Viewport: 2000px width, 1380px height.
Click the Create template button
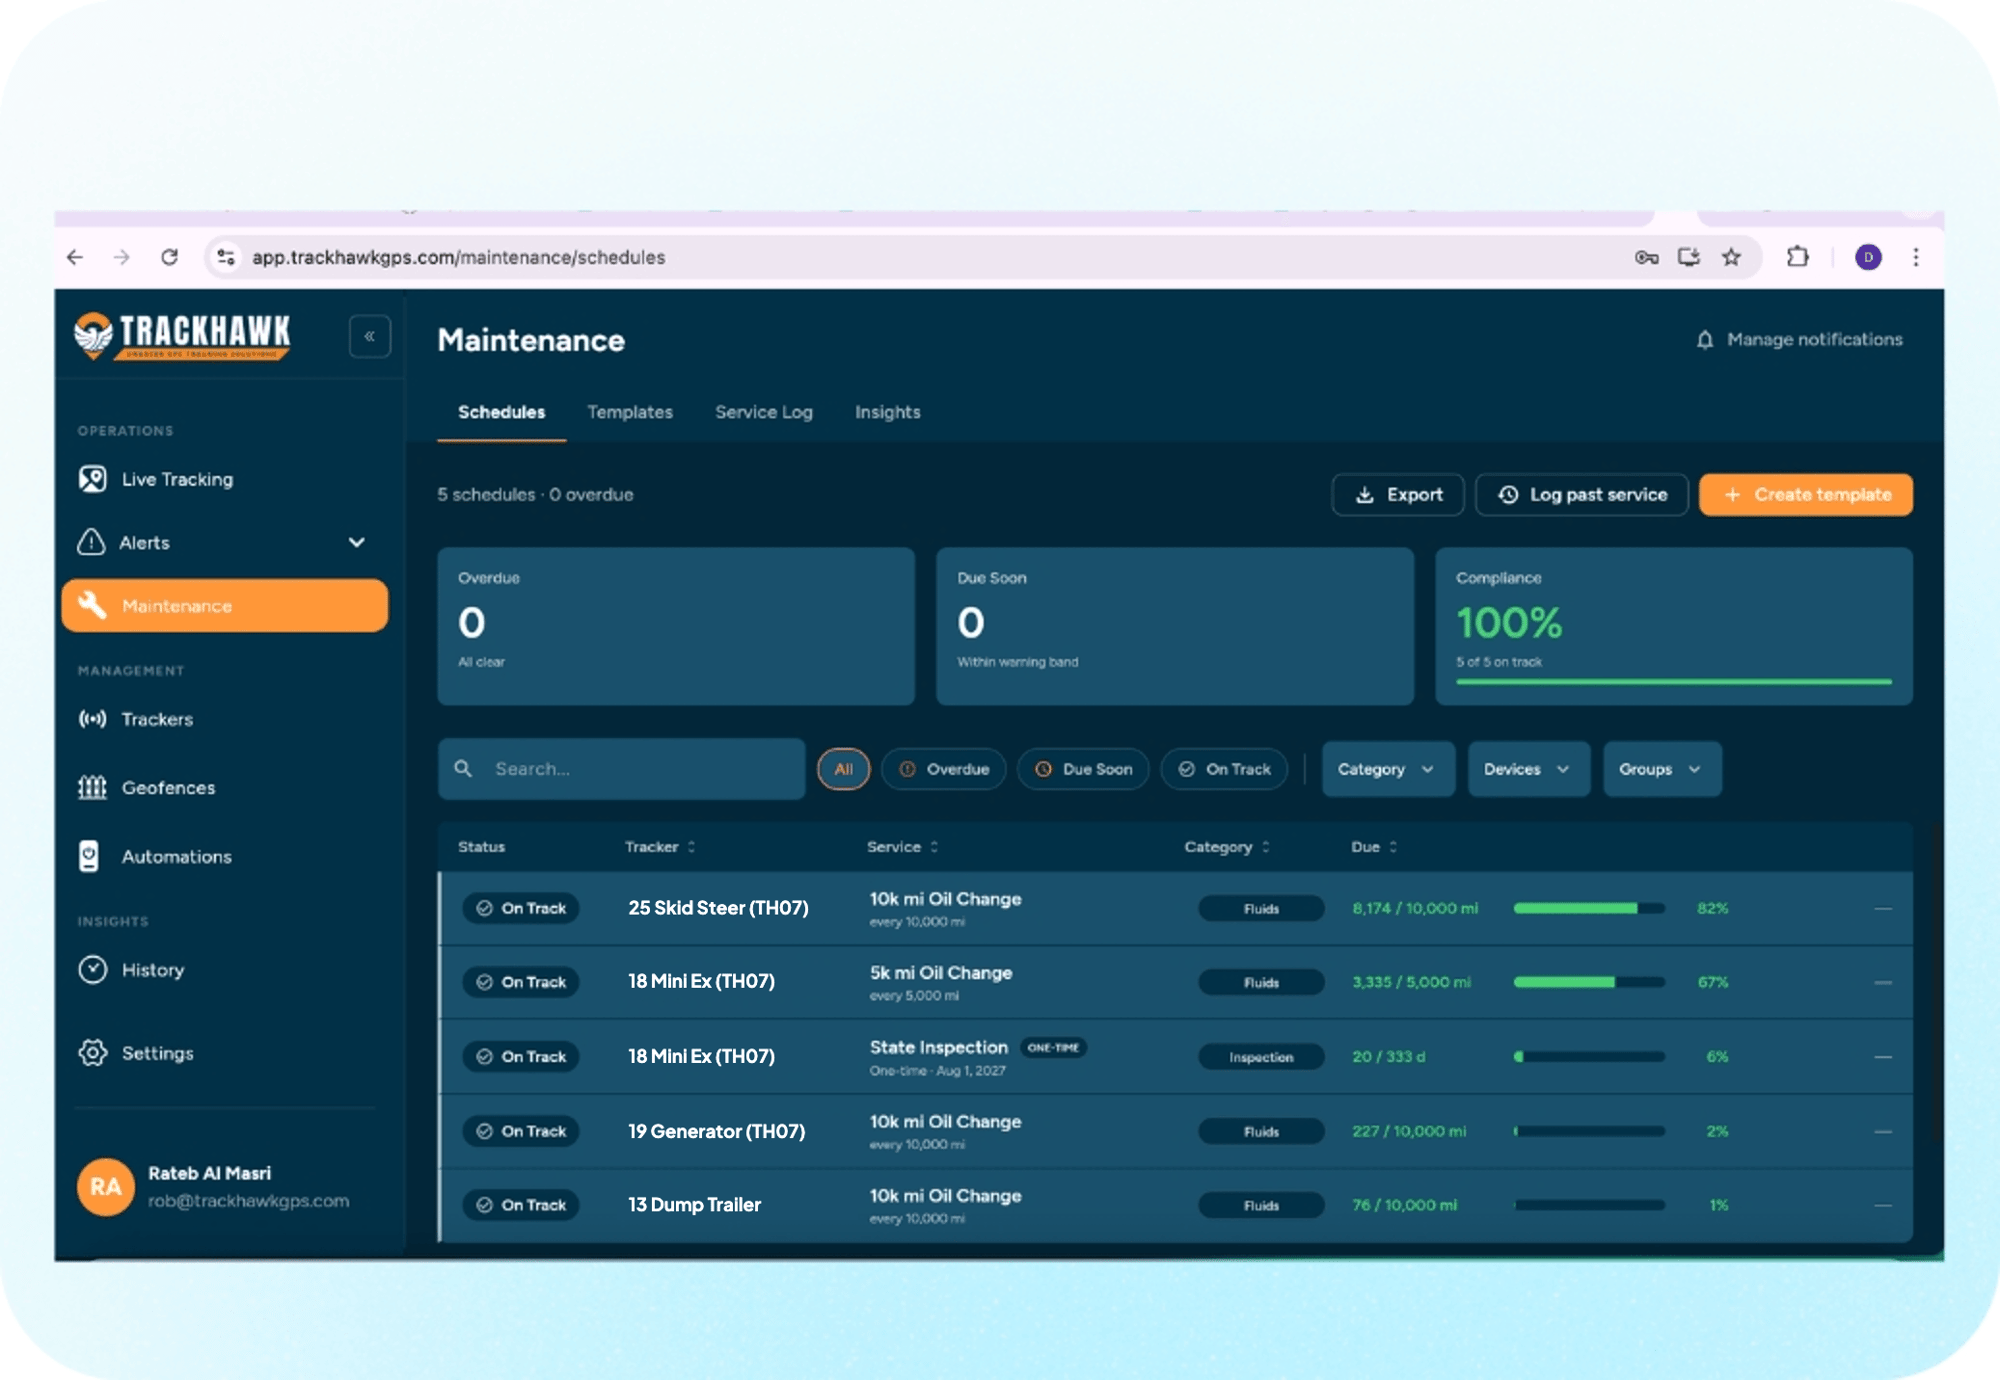1806,495
